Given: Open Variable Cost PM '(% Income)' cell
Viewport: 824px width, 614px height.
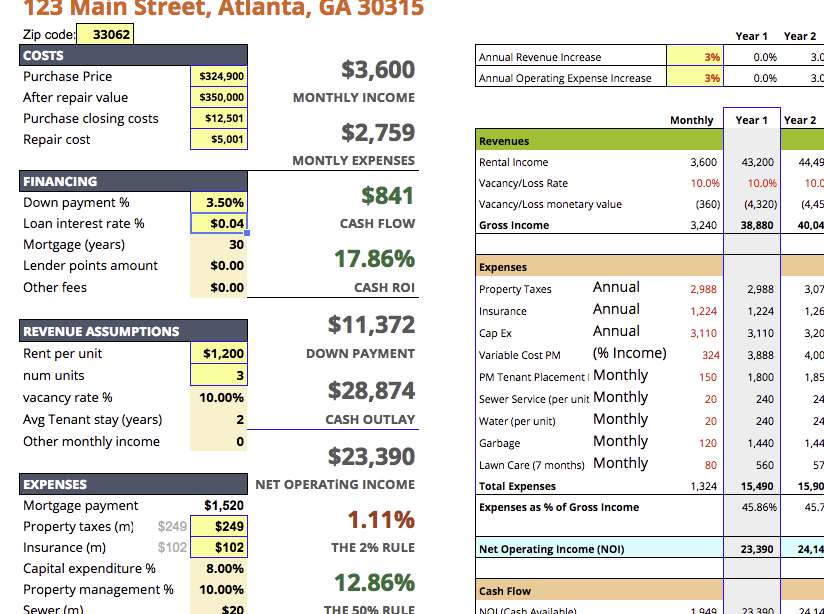Looking at the screenshot, I should coord(629,353).
